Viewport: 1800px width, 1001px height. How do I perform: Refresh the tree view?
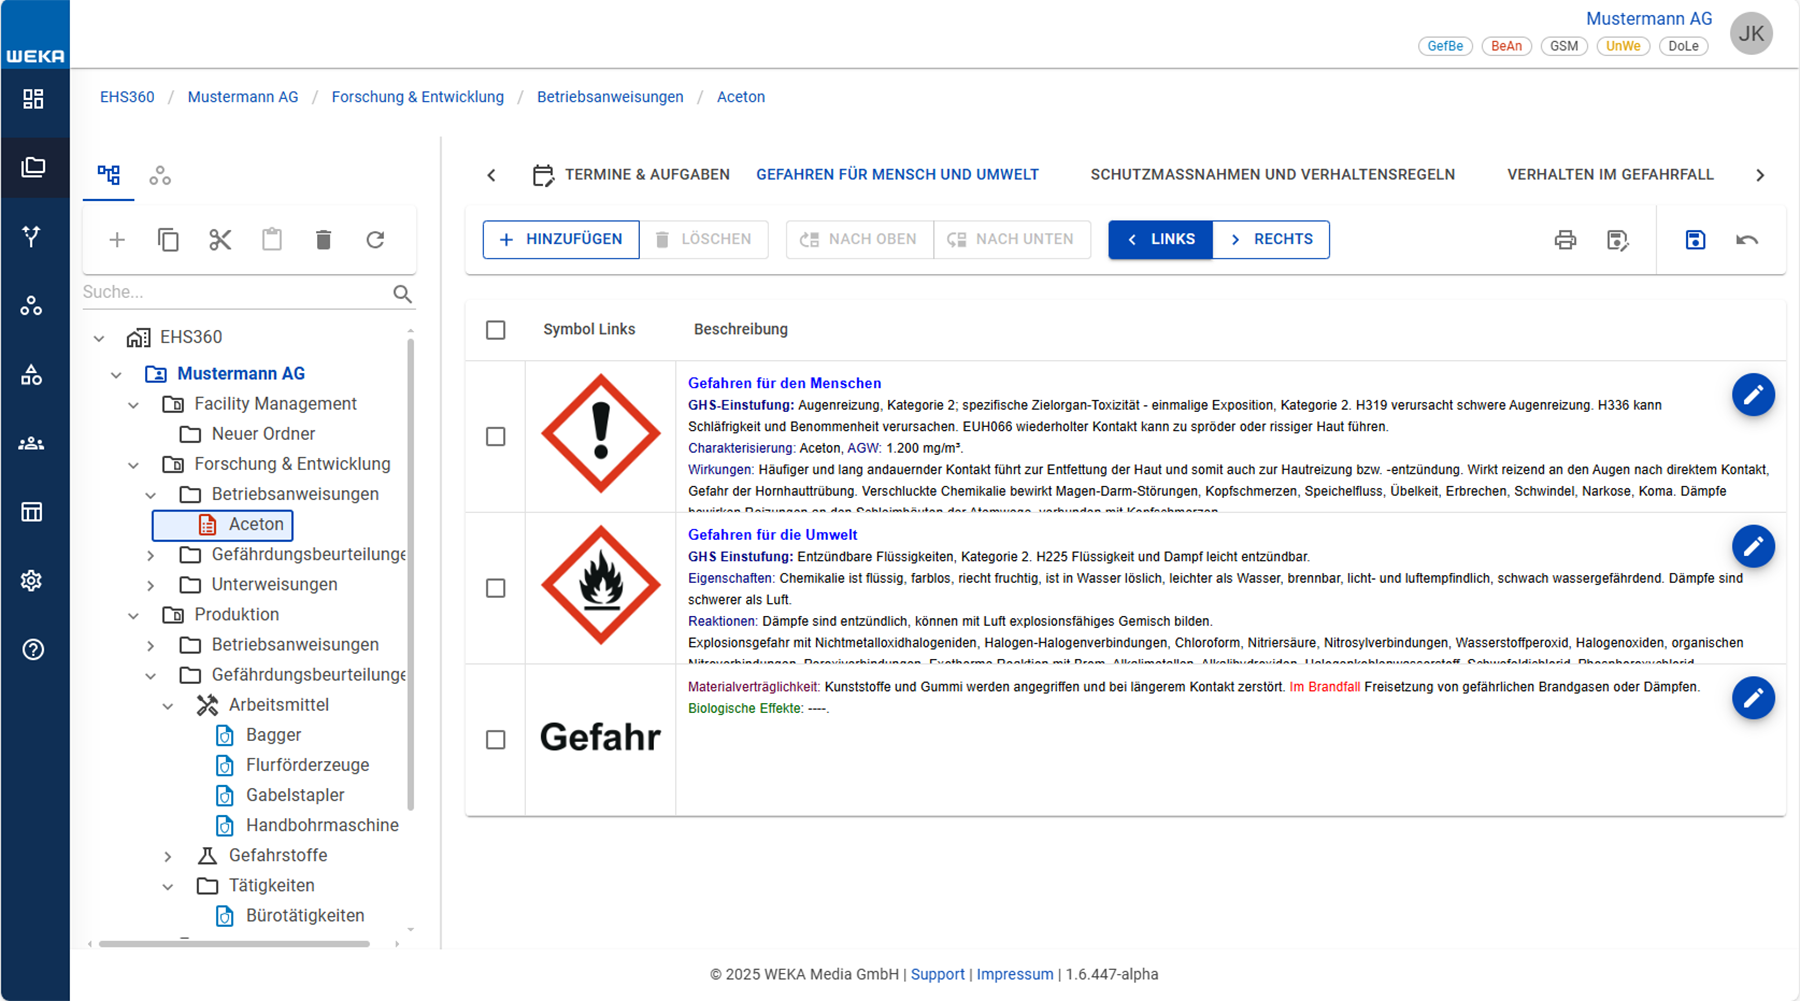[x=375, y=240]
